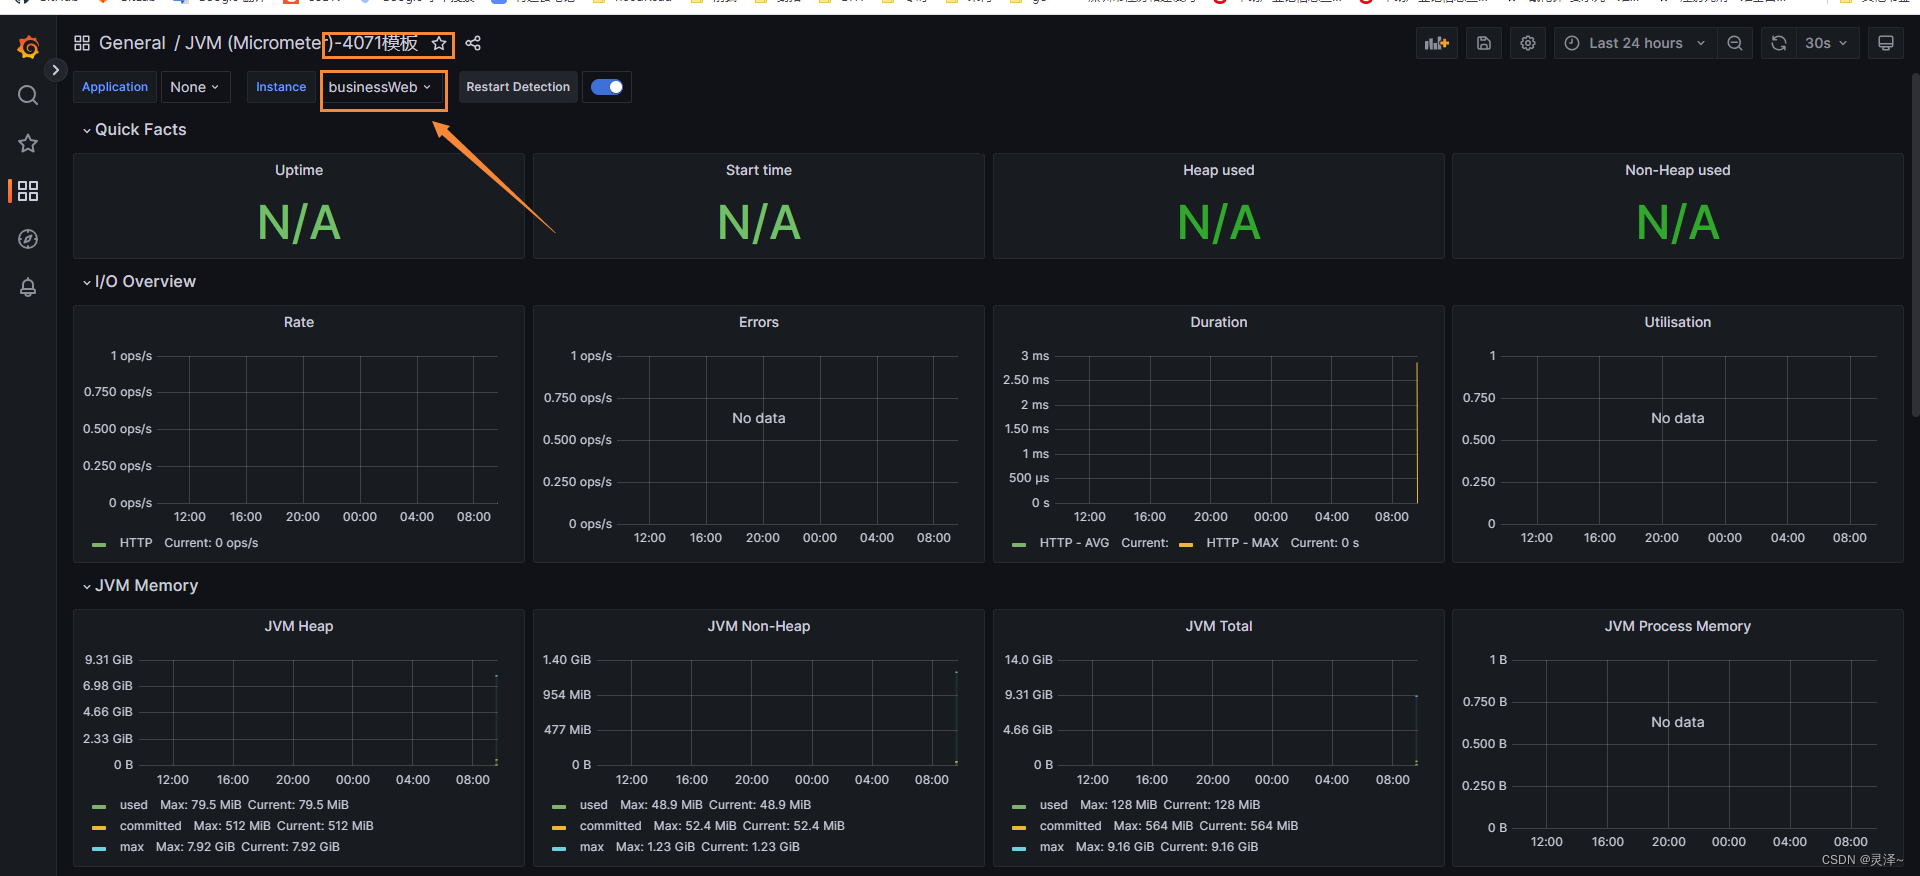Click the Heap used N/A value
This screenshot has height=876, width=1920.
1219,222
